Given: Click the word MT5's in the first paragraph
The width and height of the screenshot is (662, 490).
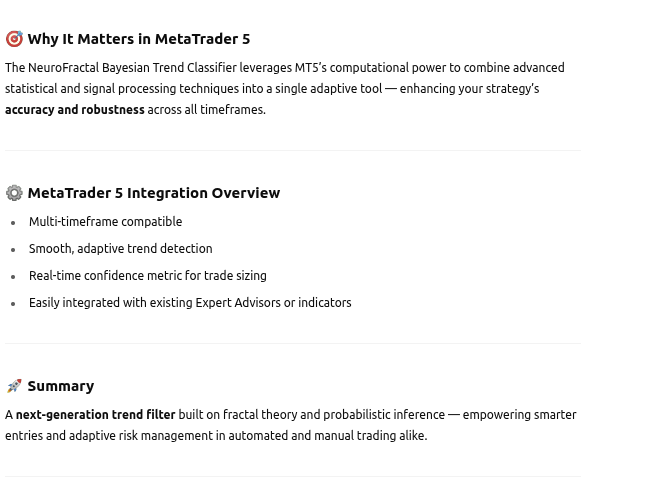Looking at the screenshot, I should 310,68.
